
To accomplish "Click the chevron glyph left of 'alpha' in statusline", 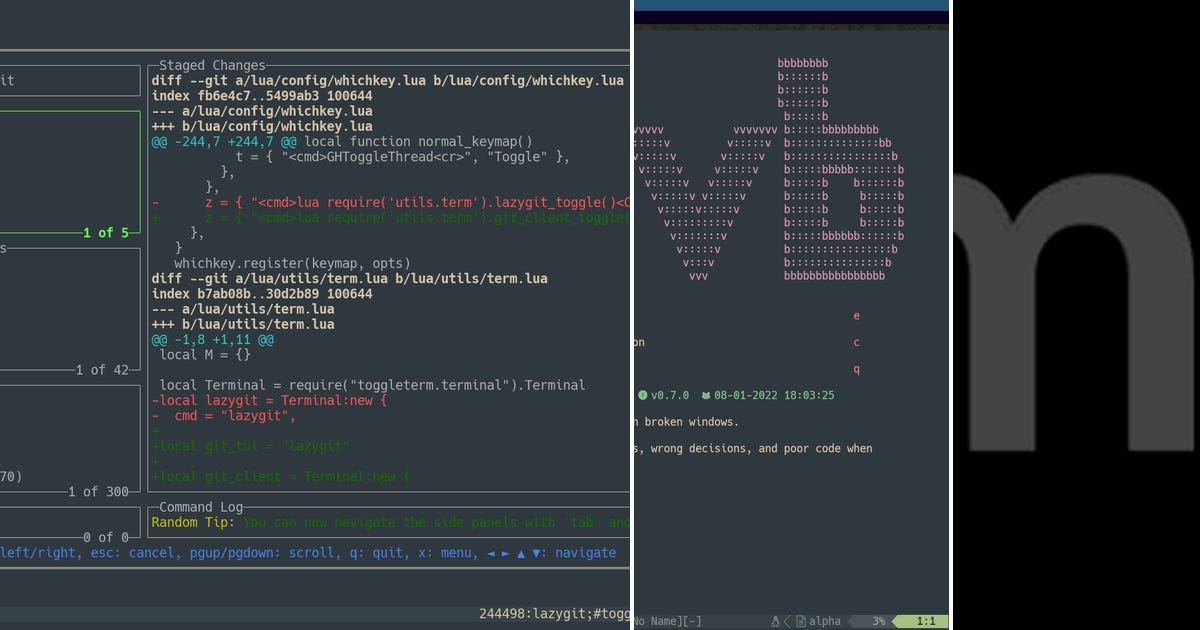I will (x=786, y=620).
